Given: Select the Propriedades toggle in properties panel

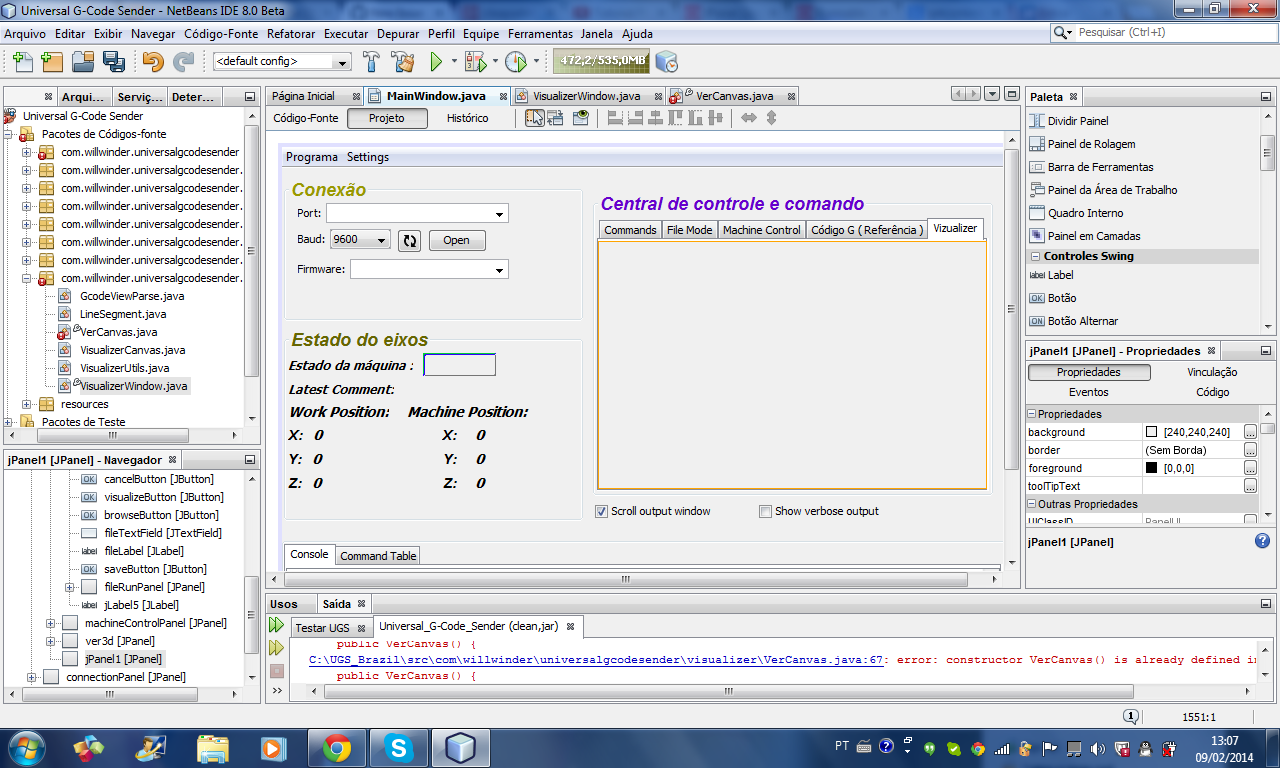Looking at the screenshot, I should pos(1088,372).
